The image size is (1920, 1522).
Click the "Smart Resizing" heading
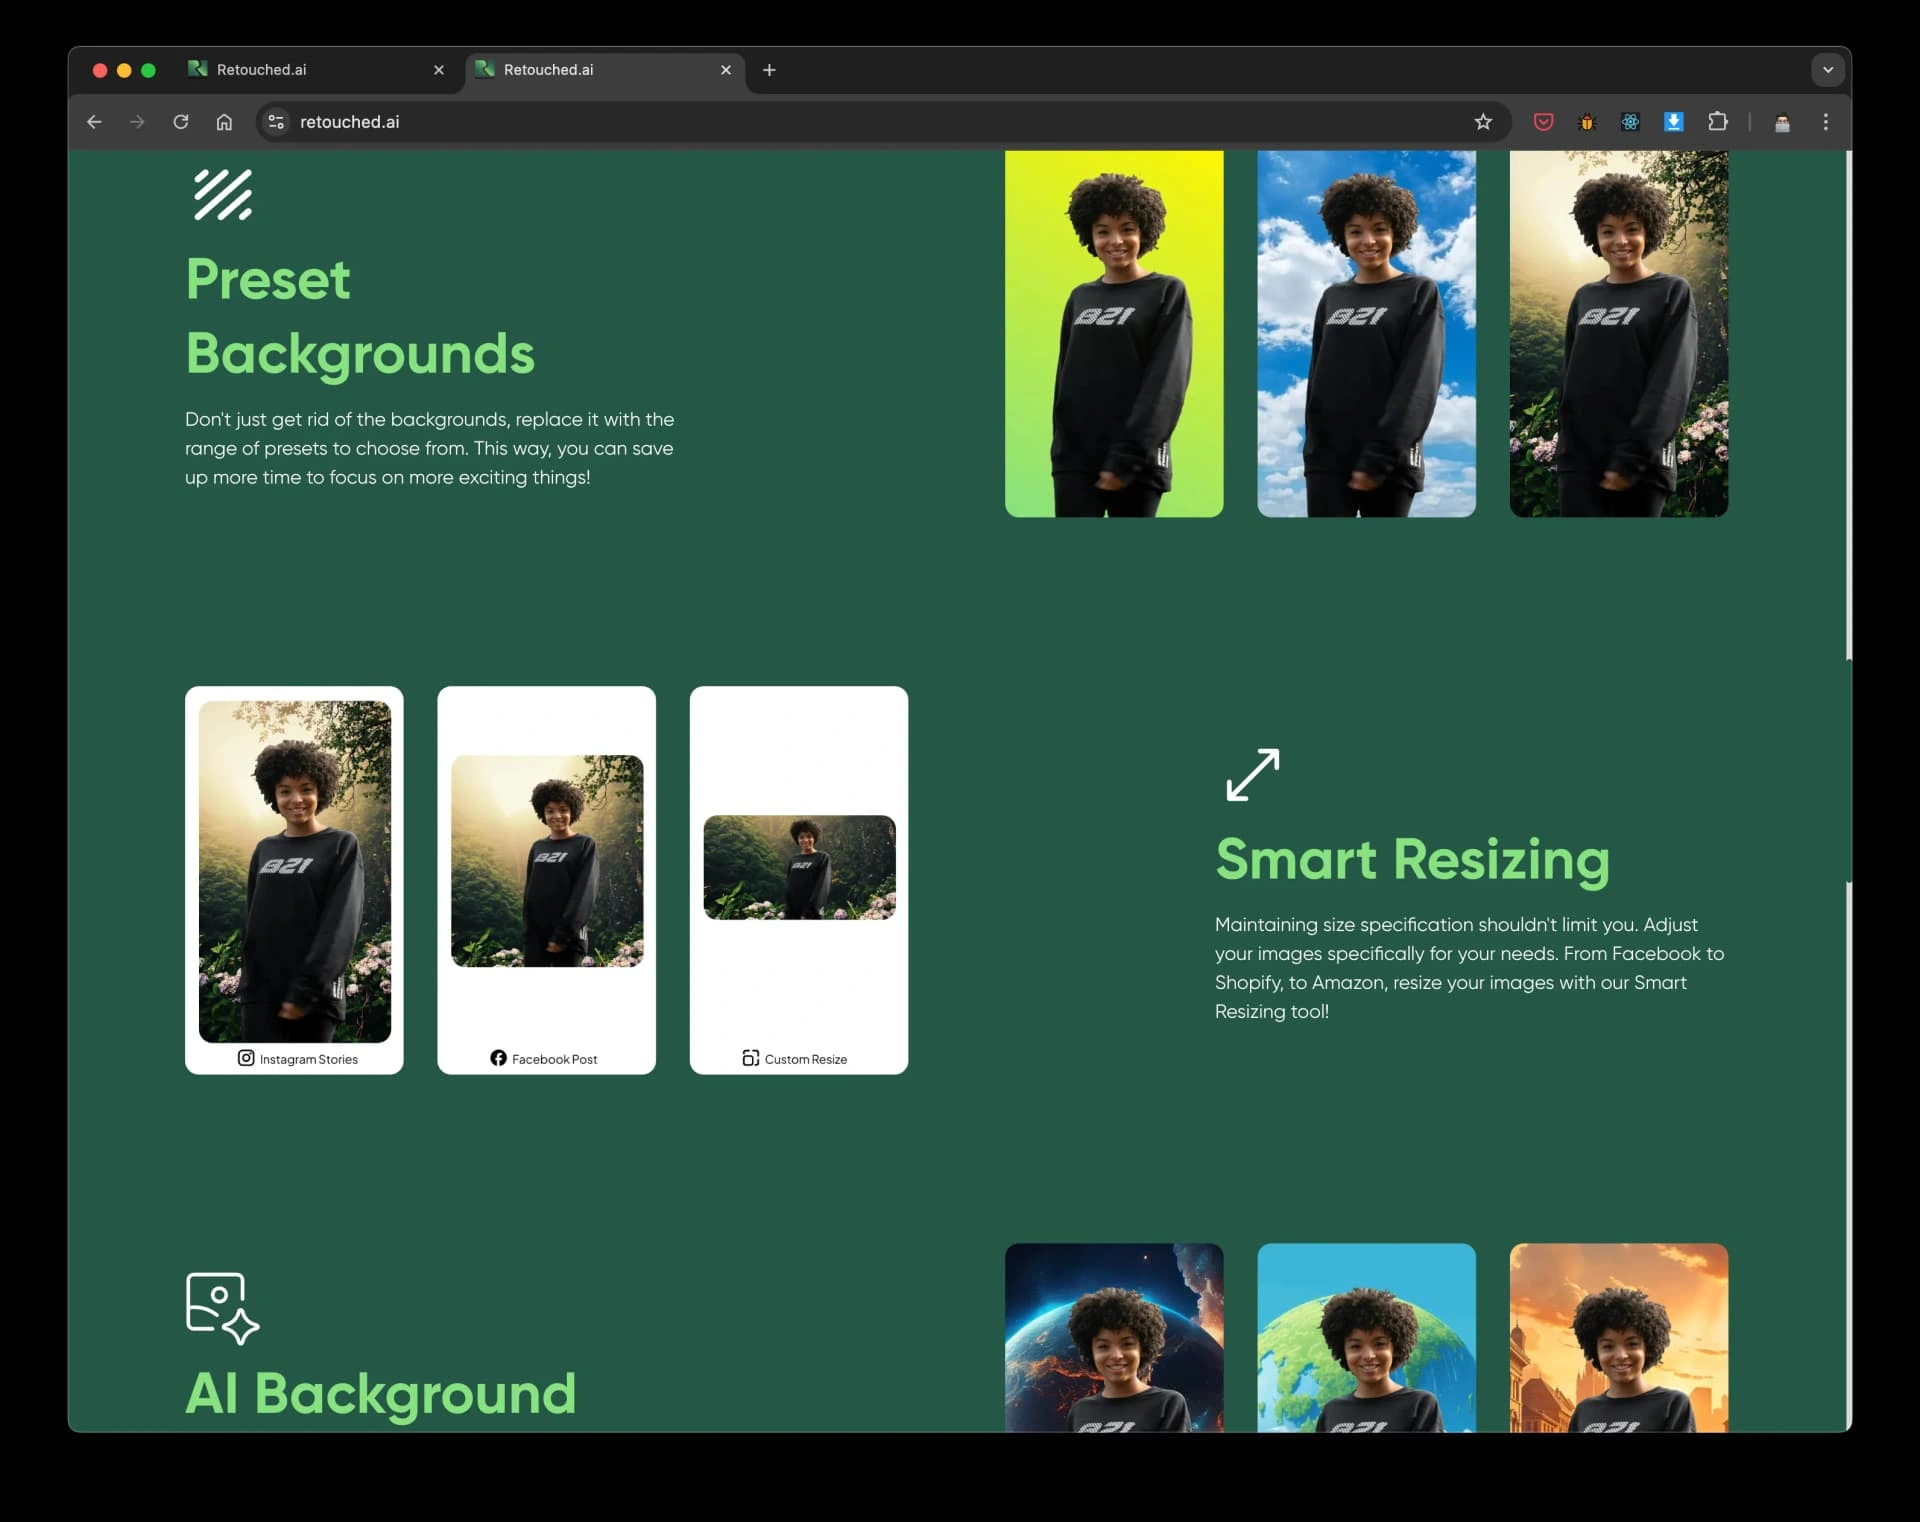point(1412,859)
